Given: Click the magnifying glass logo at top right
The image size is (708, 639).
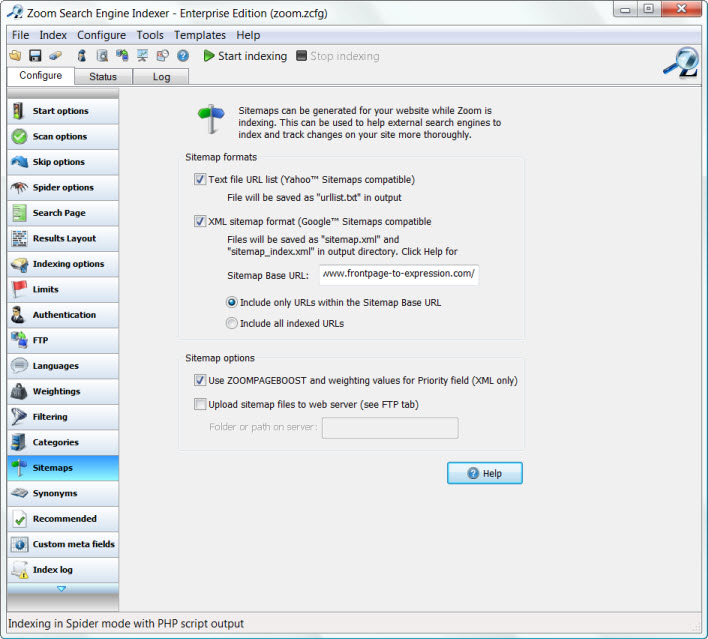Looking at the screenshot, I should click(x=681, y=63).
